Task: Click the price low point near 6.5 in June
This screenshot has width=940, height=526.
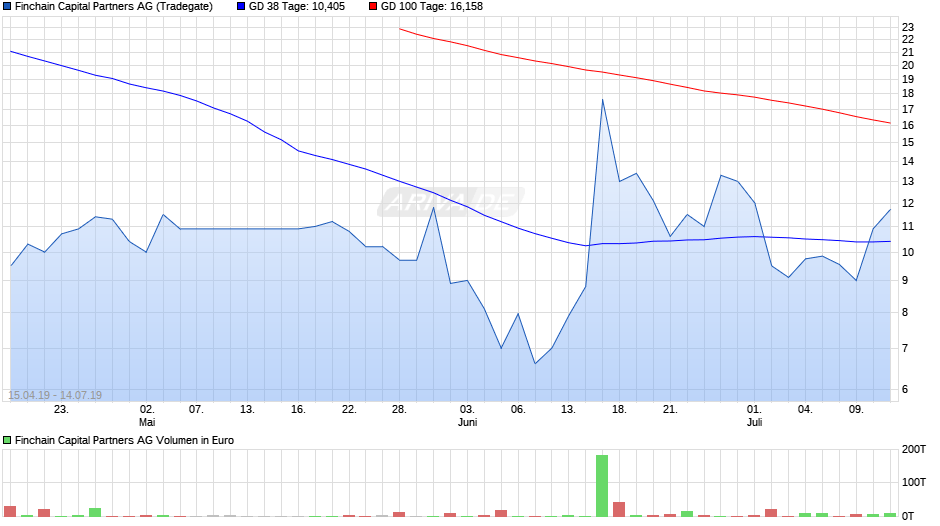Action: pos(535,363)
